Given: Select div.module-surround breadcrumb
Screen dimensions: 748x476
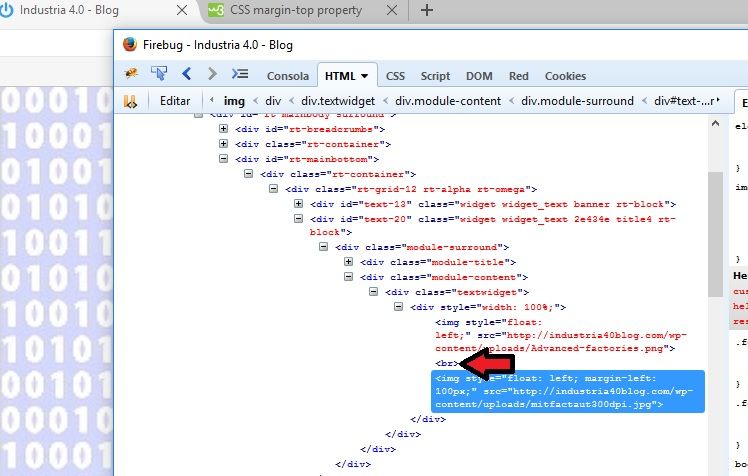Looking at the screenshot, I should pyautogui.click(x=577, y=101).
